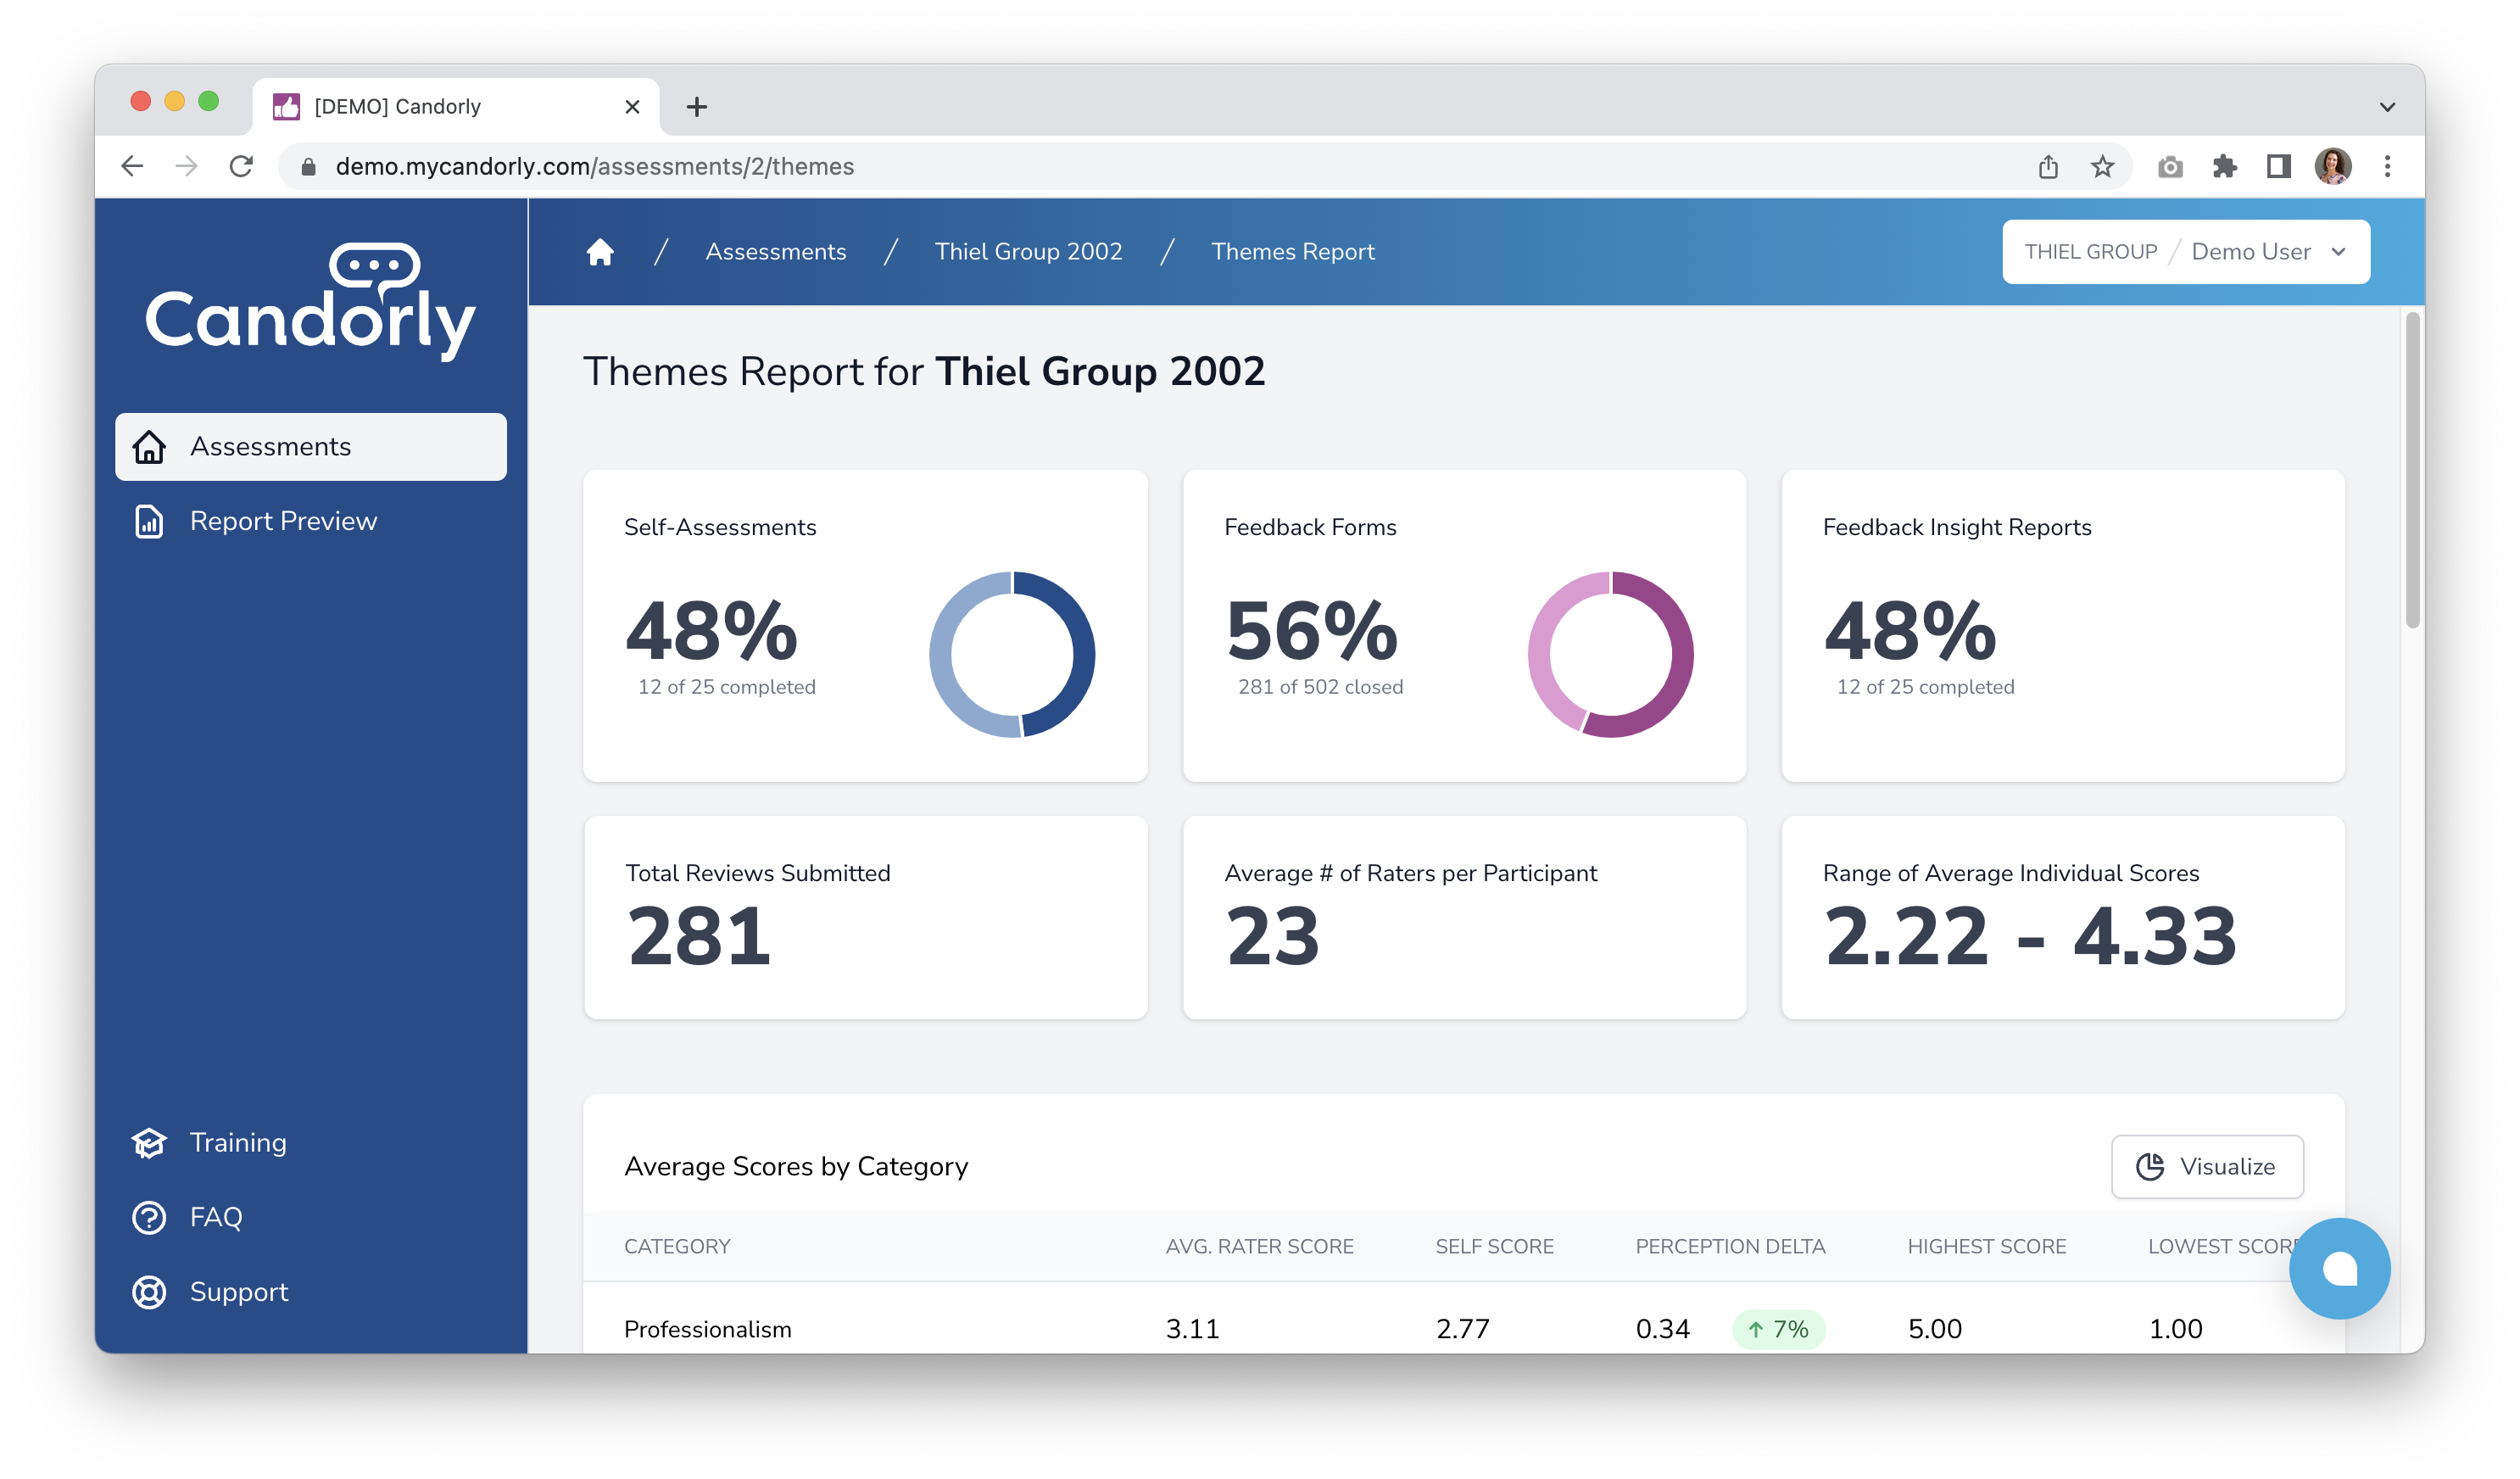Open the browser extensions puzzle icon

pyautogui.click(x=2224, y=167)
